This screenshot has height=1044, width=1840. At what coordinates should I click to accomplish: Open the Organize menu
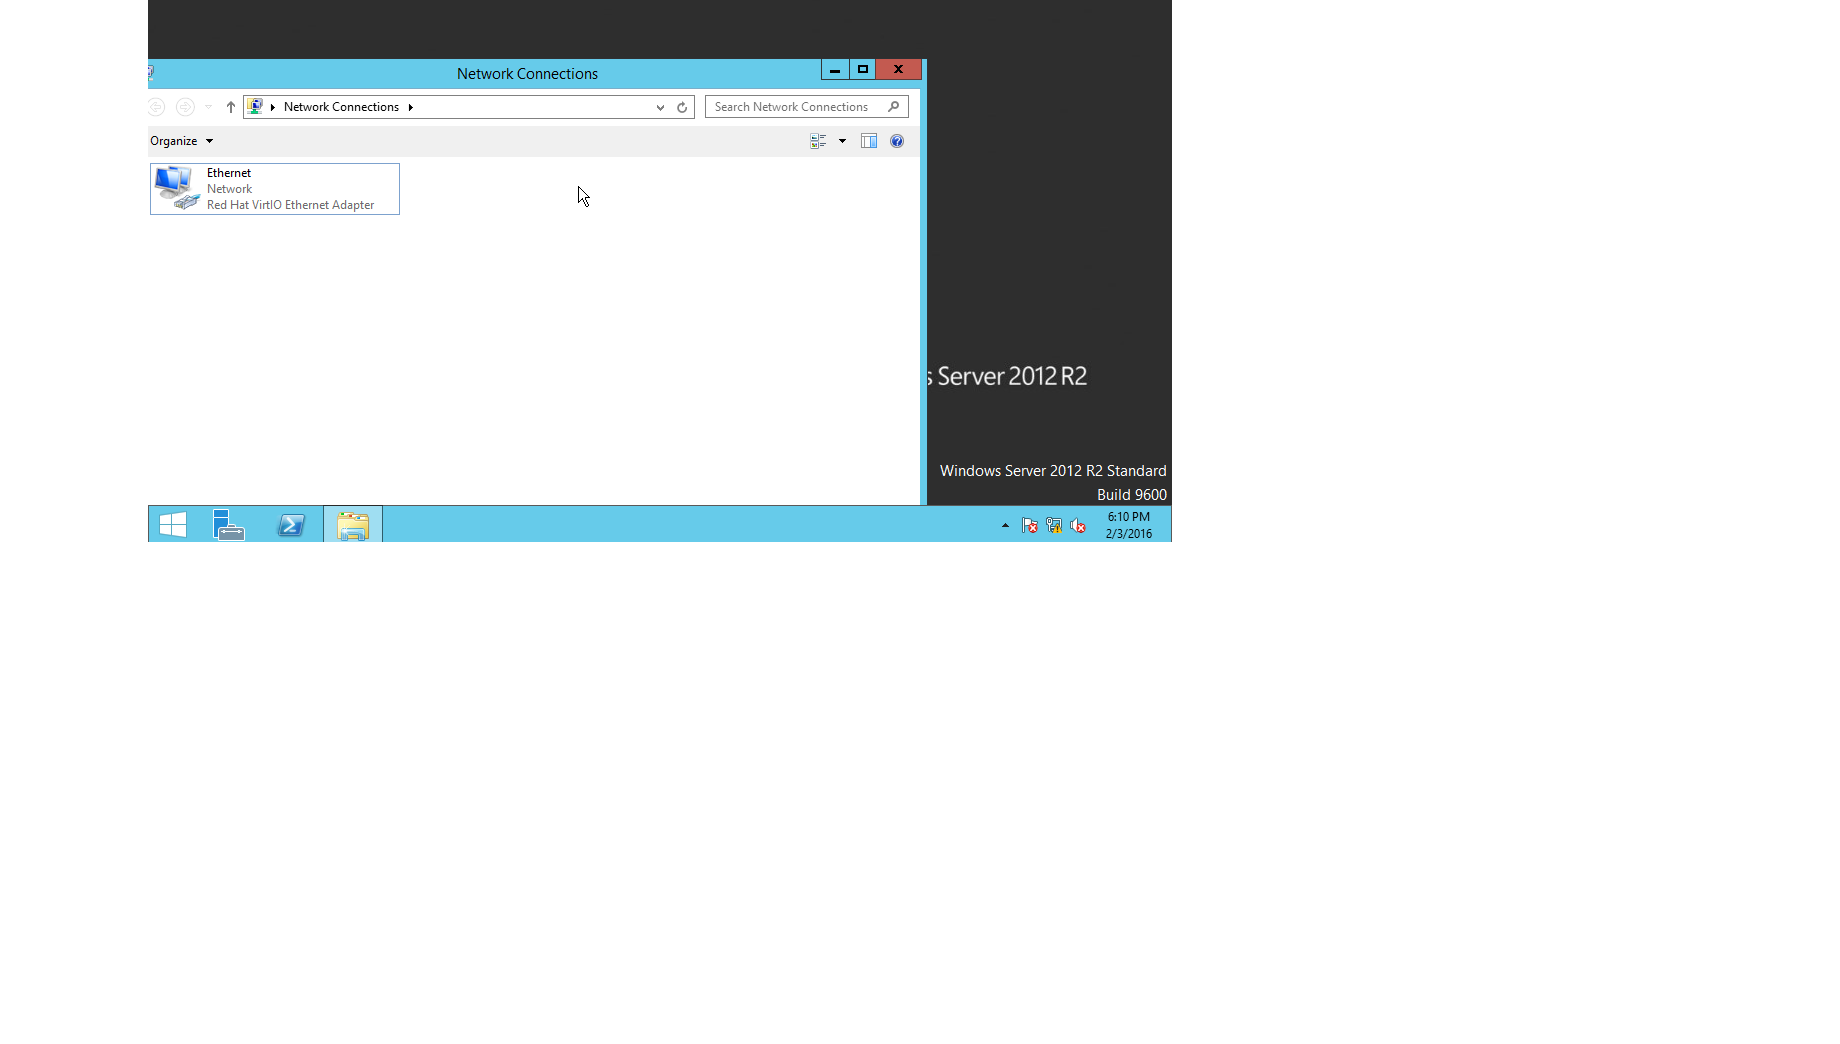pyautogui.click(x=181, y=141)
